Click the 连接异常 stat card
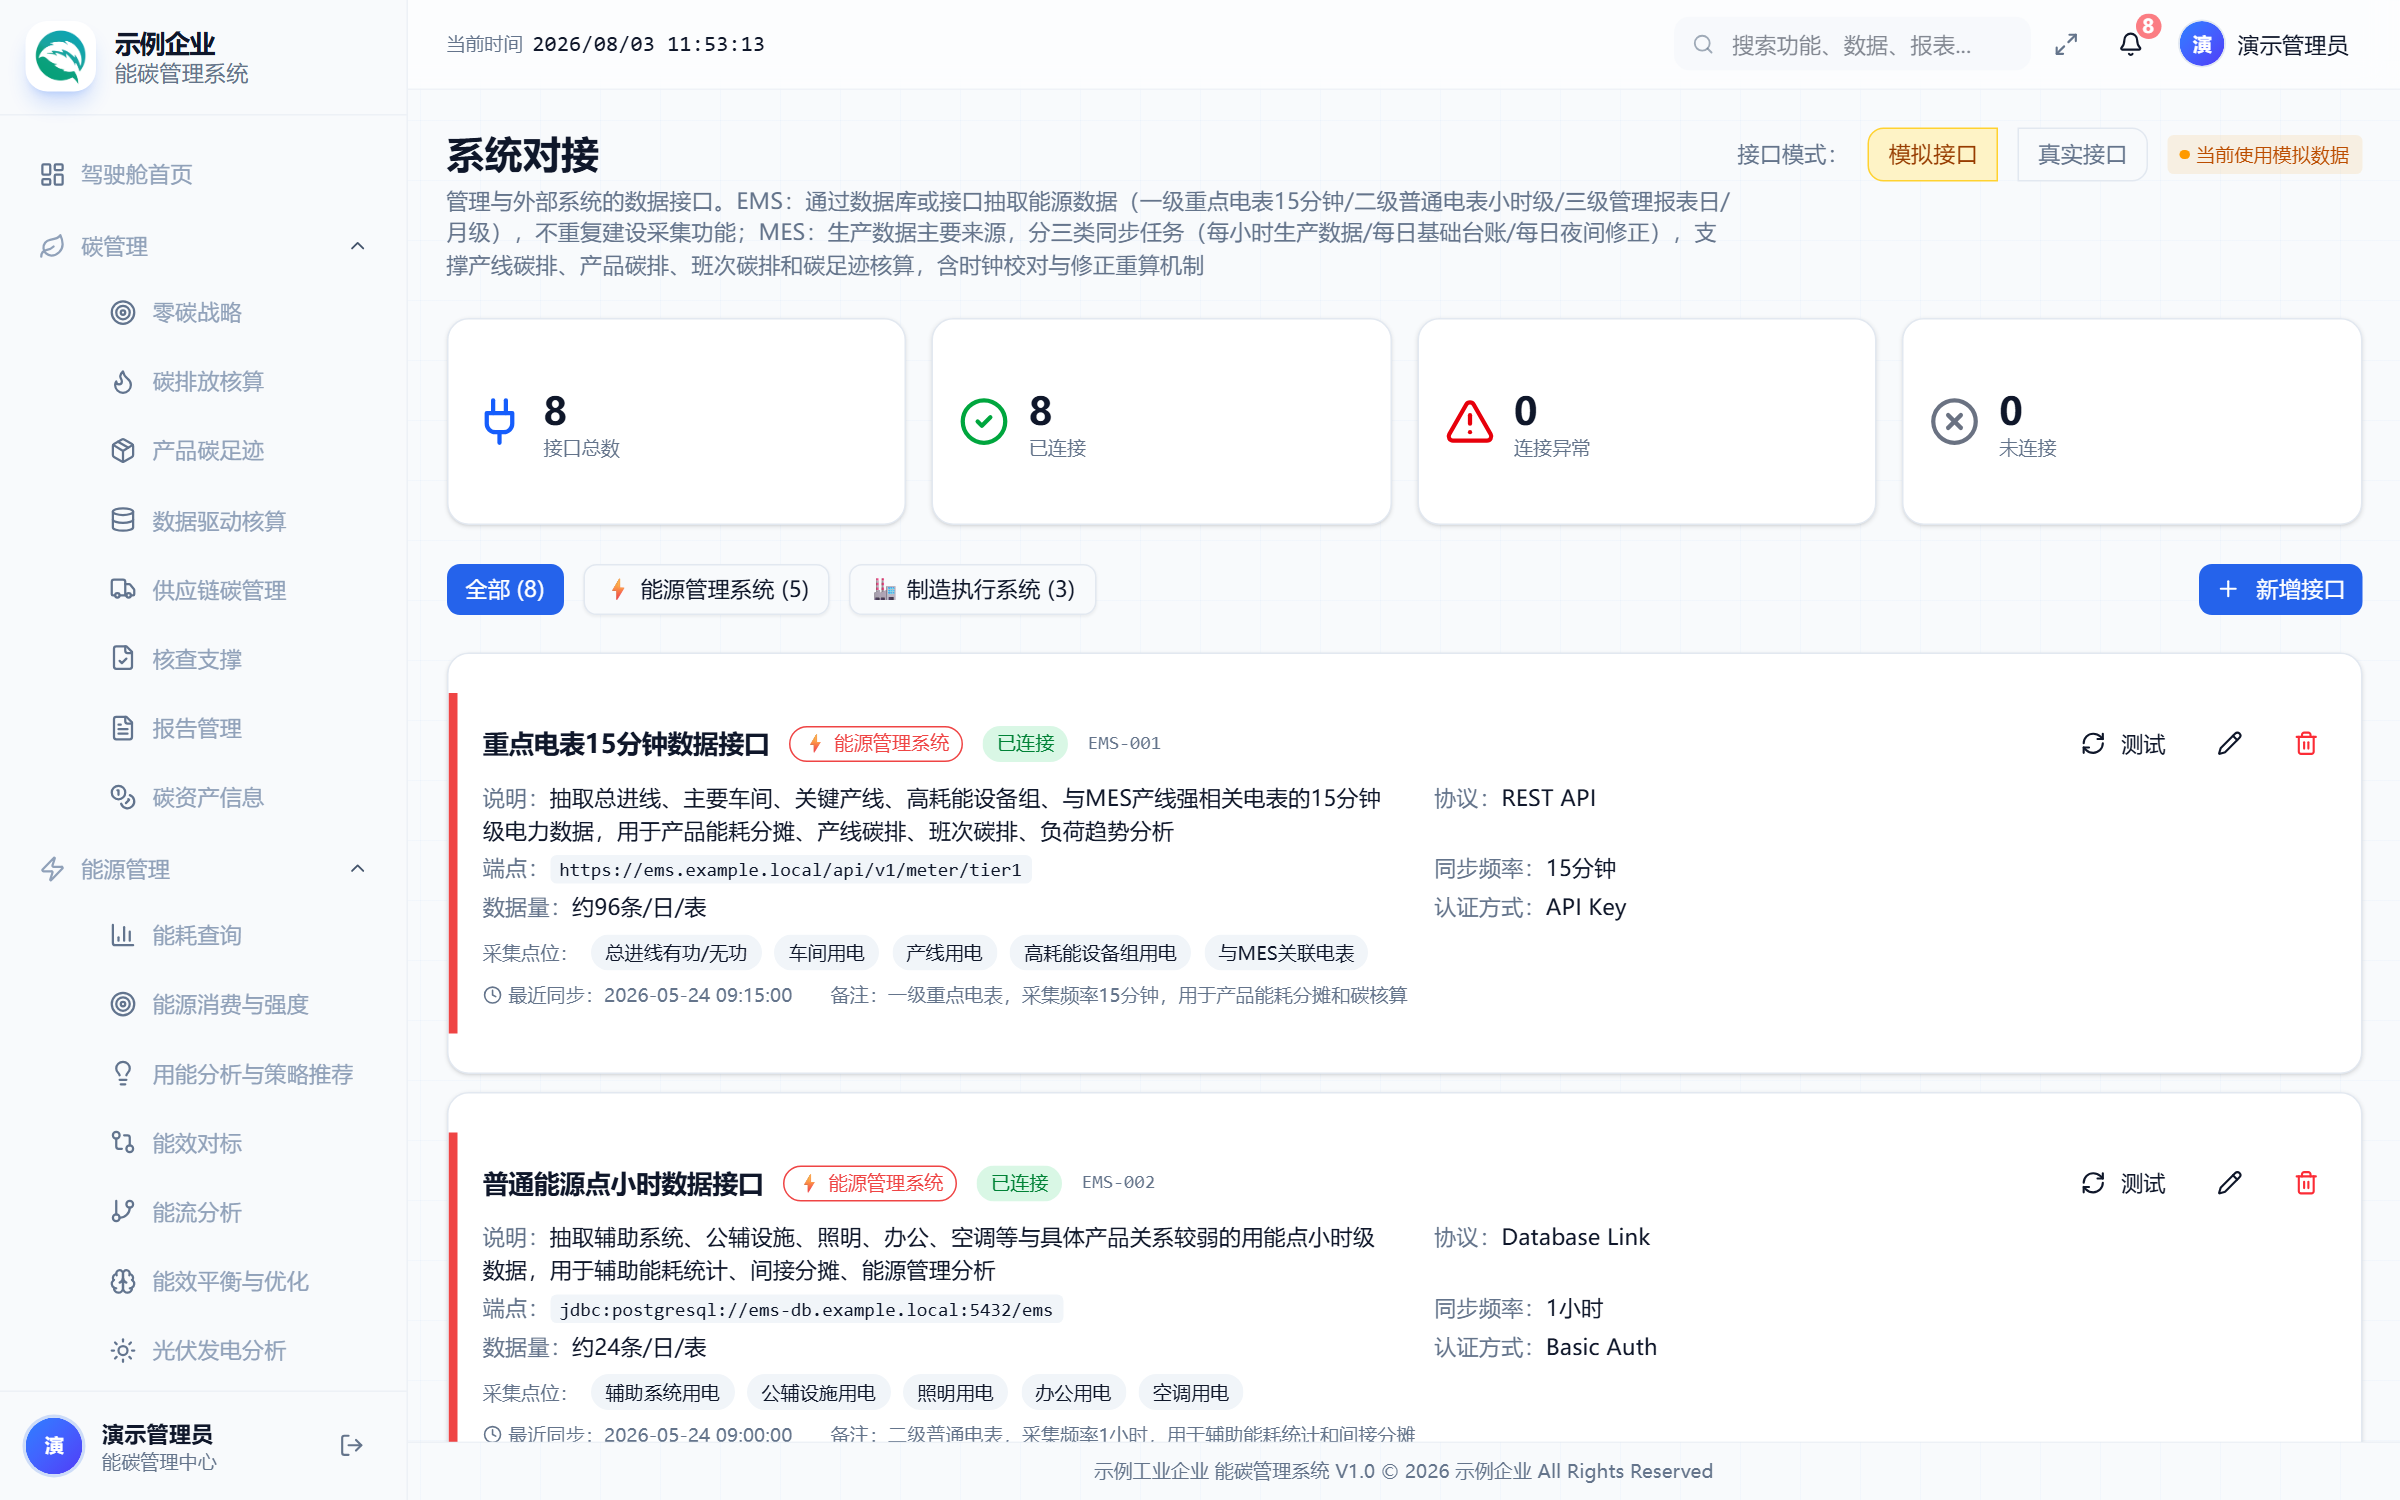The image size is (2400, 1500). pos(1646,421)
